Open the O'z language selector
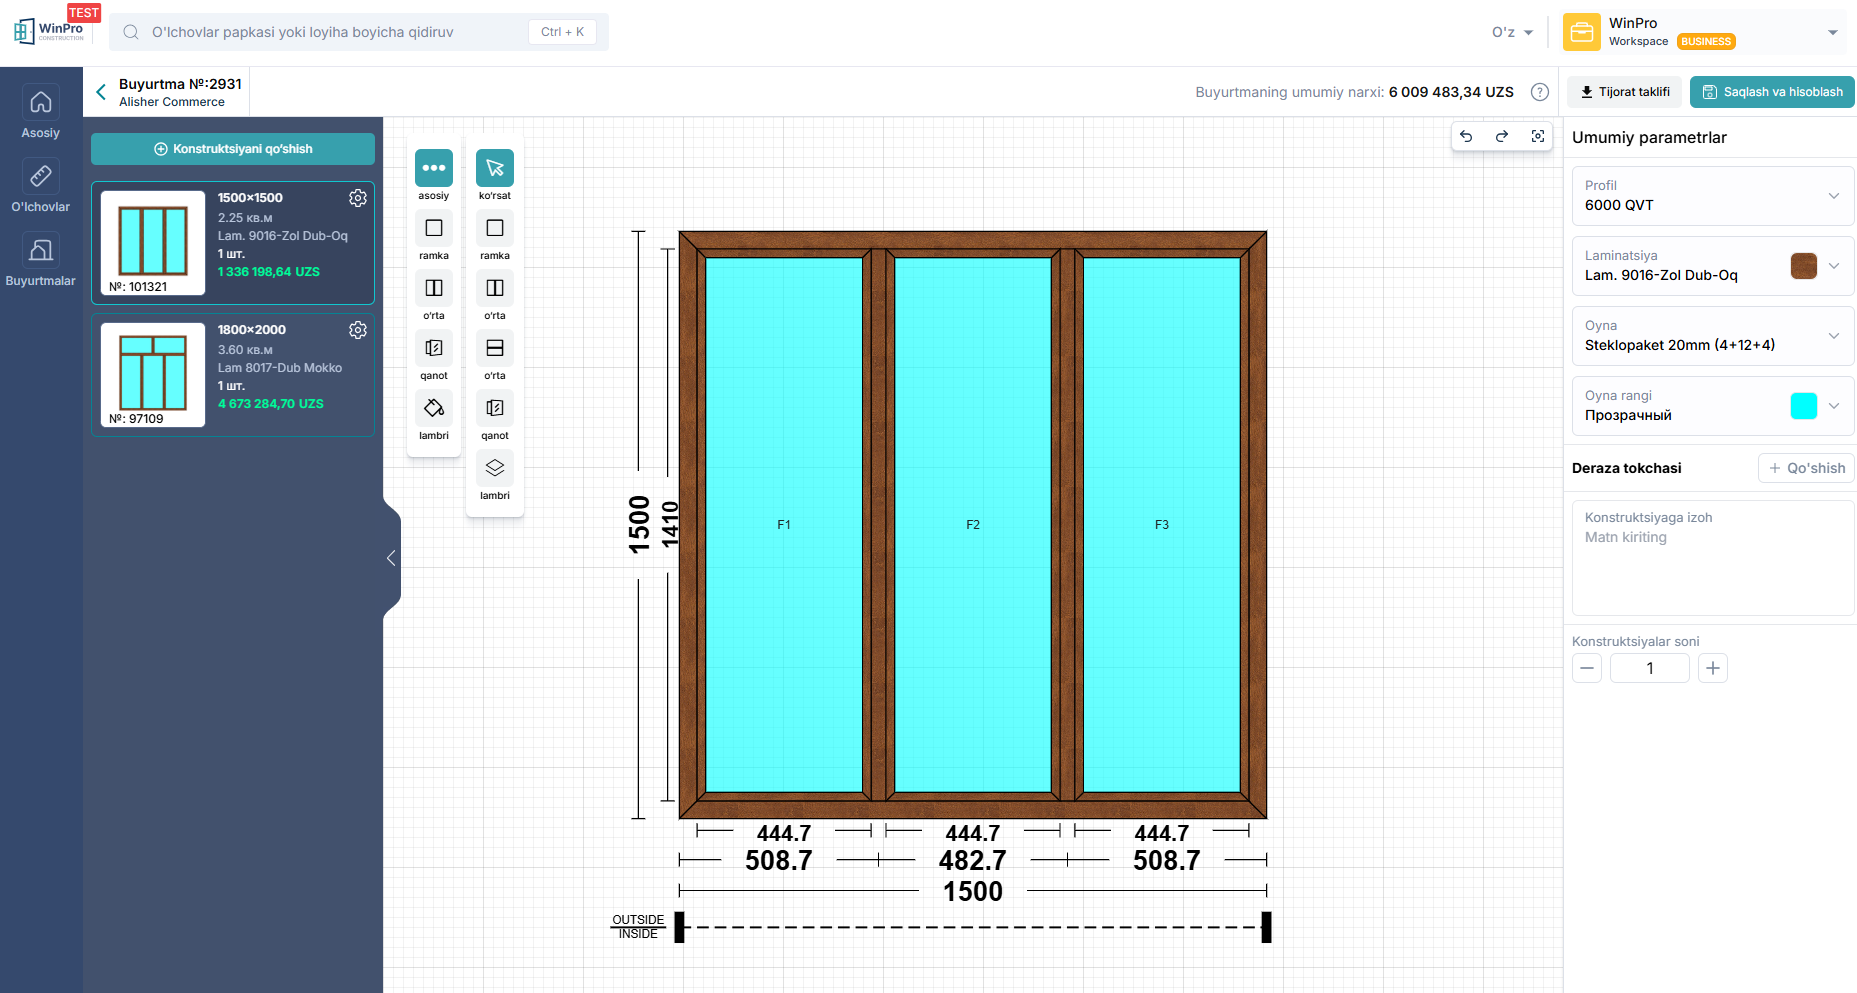This screenshot has width=1857, height=993. click(x=1512, y=32)
